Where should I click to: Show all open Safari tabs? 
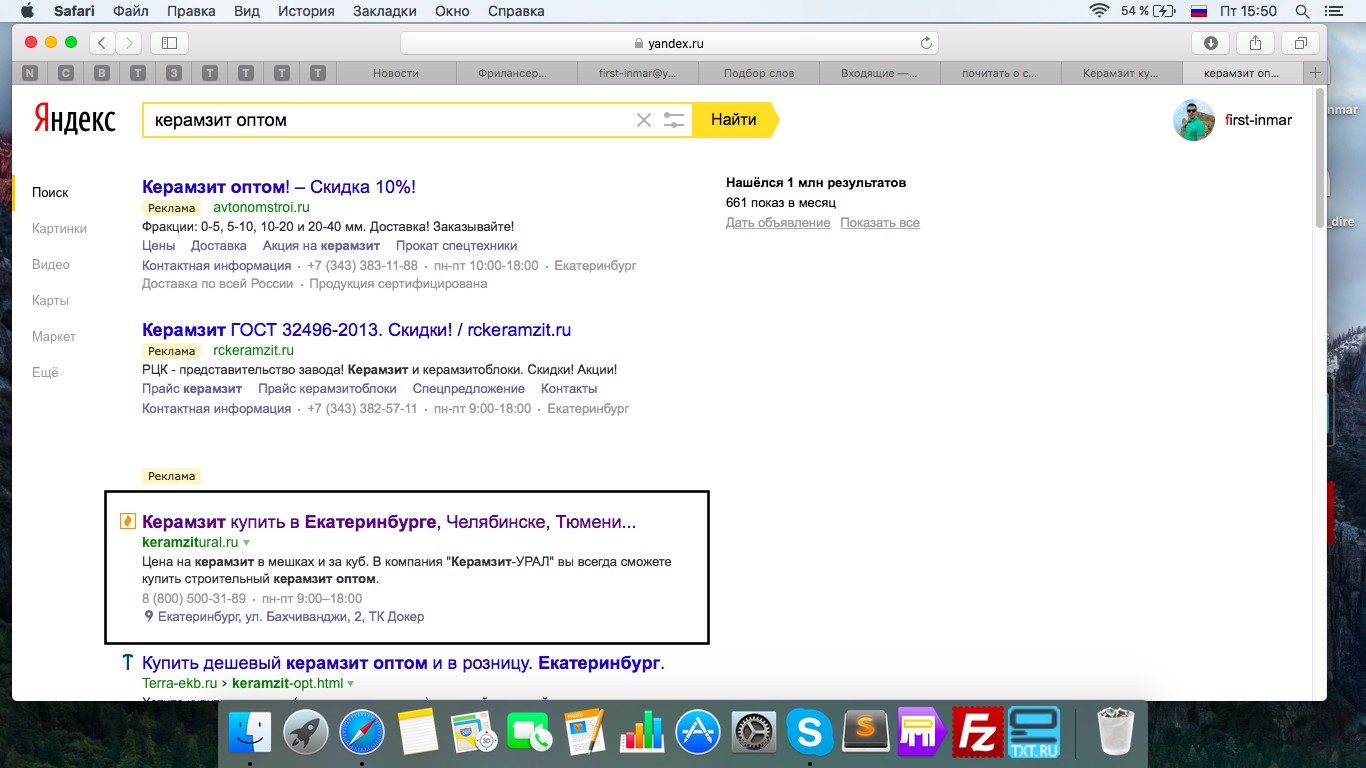coord(1301,43)
